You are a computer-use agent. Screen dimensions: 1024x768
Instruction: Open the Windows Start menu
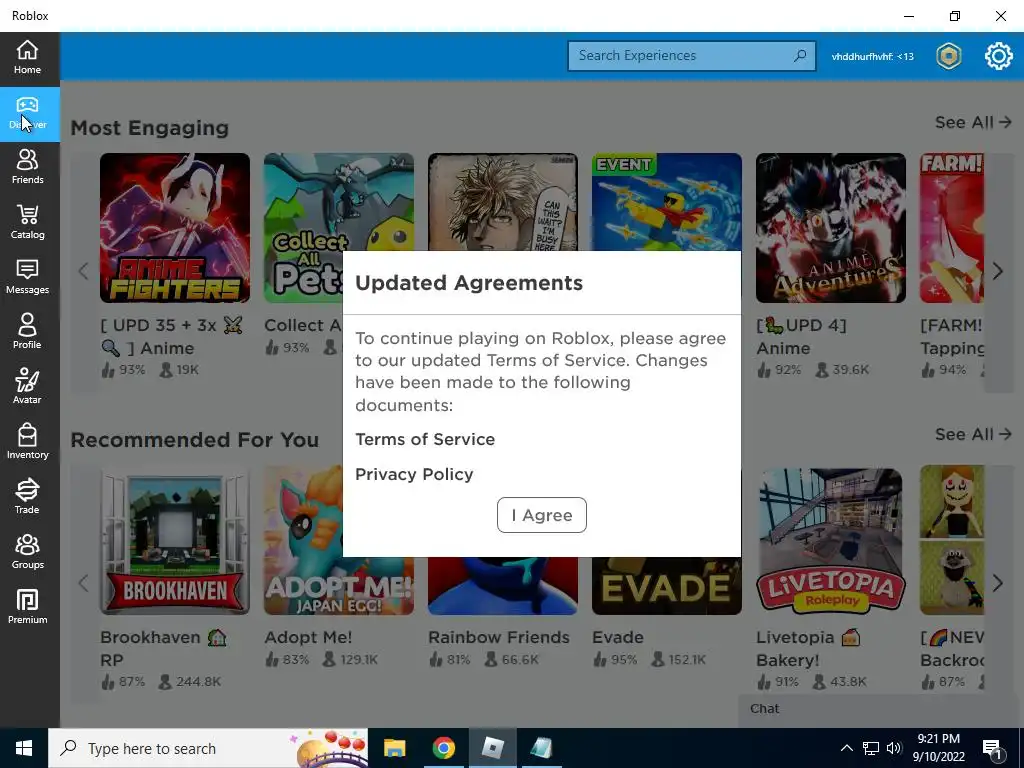coord(24,748)
